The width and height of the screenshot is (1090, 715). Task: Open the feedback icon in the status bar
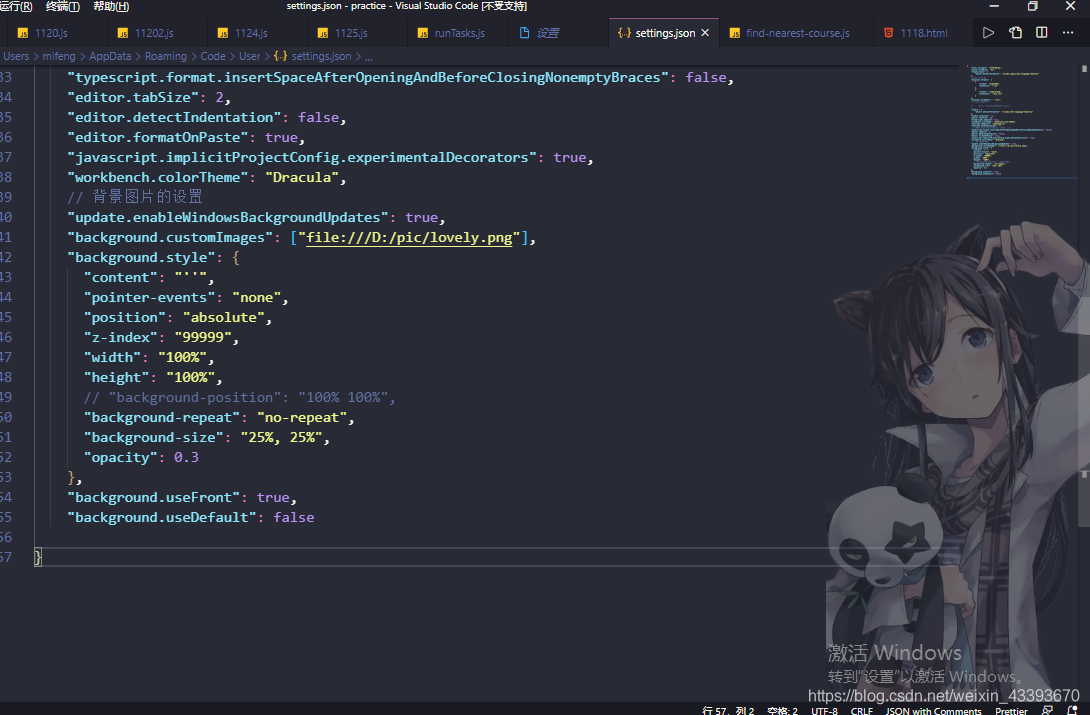(x=1047, y=710)
